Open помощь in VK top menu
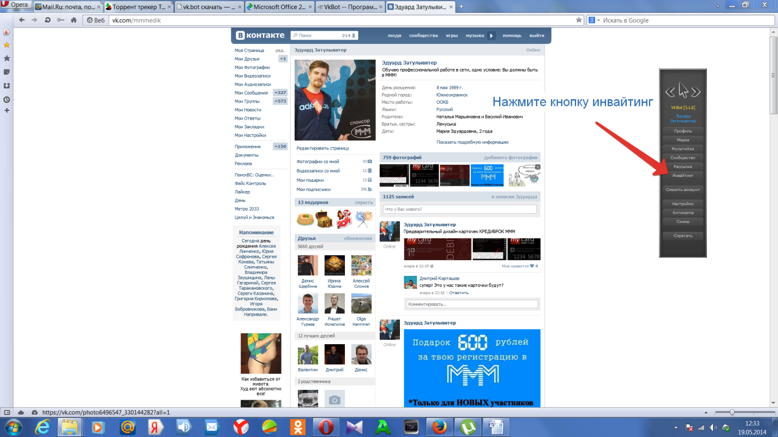This screenshot has height=437, width=778. tap(512, 36)
